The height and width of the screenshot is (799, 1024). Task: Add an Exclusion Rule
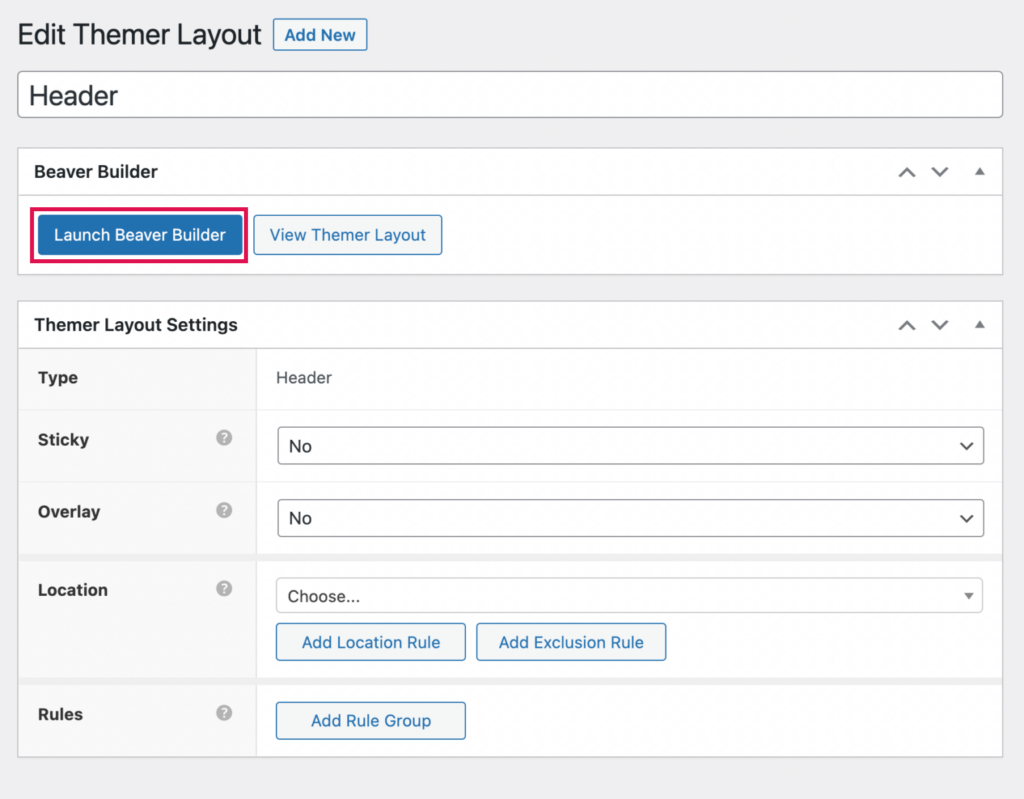tap(571, 642)
